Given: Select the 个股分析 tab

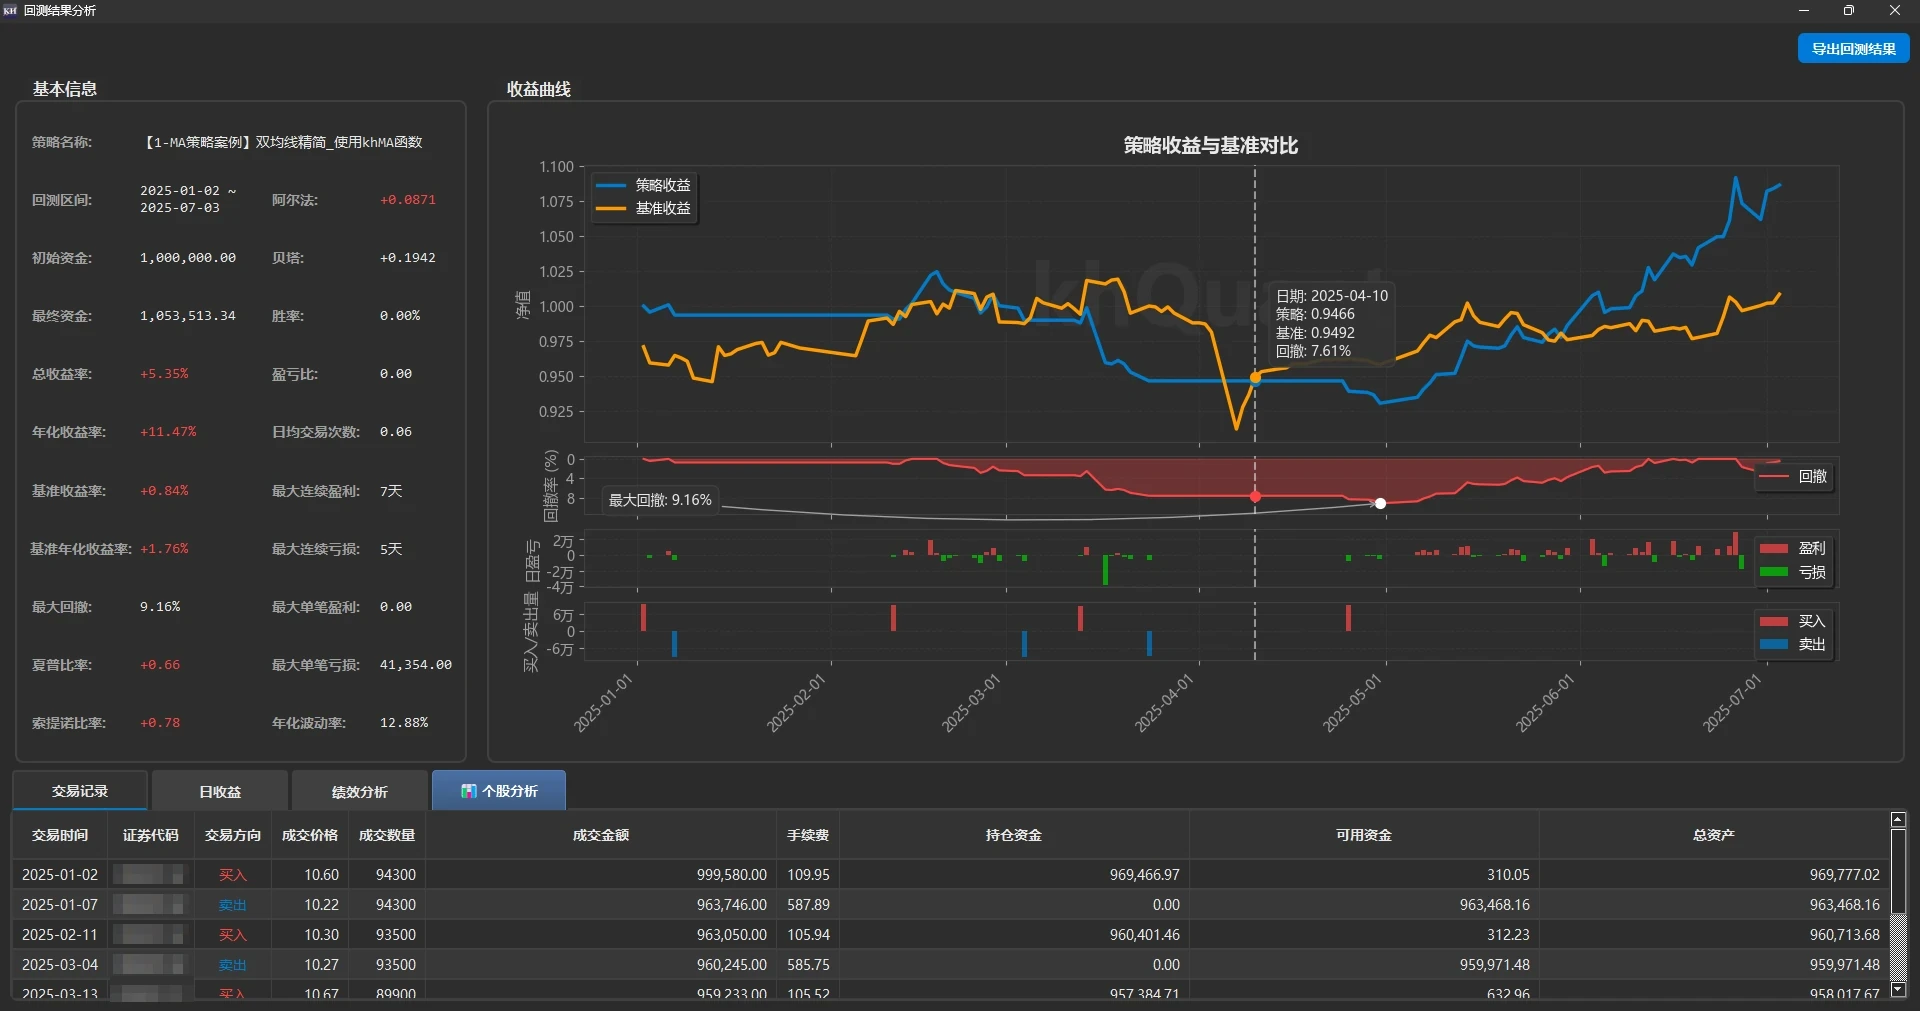Looking at the screenshot, I should coord(499,790).
